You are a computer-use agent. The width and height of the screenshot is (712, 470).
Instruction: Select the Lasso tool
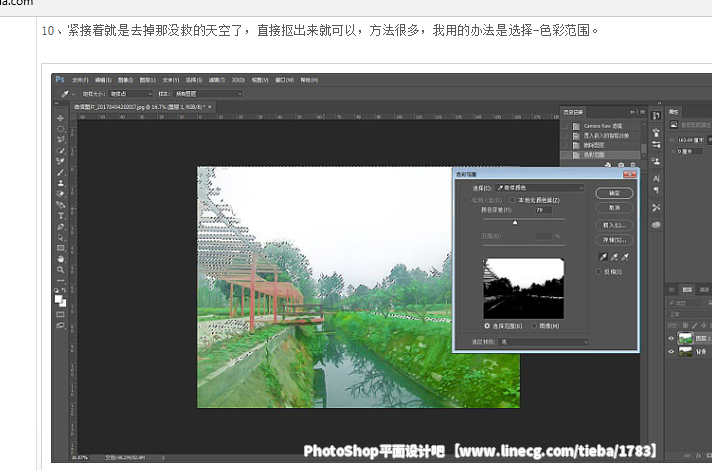[60, 140]
